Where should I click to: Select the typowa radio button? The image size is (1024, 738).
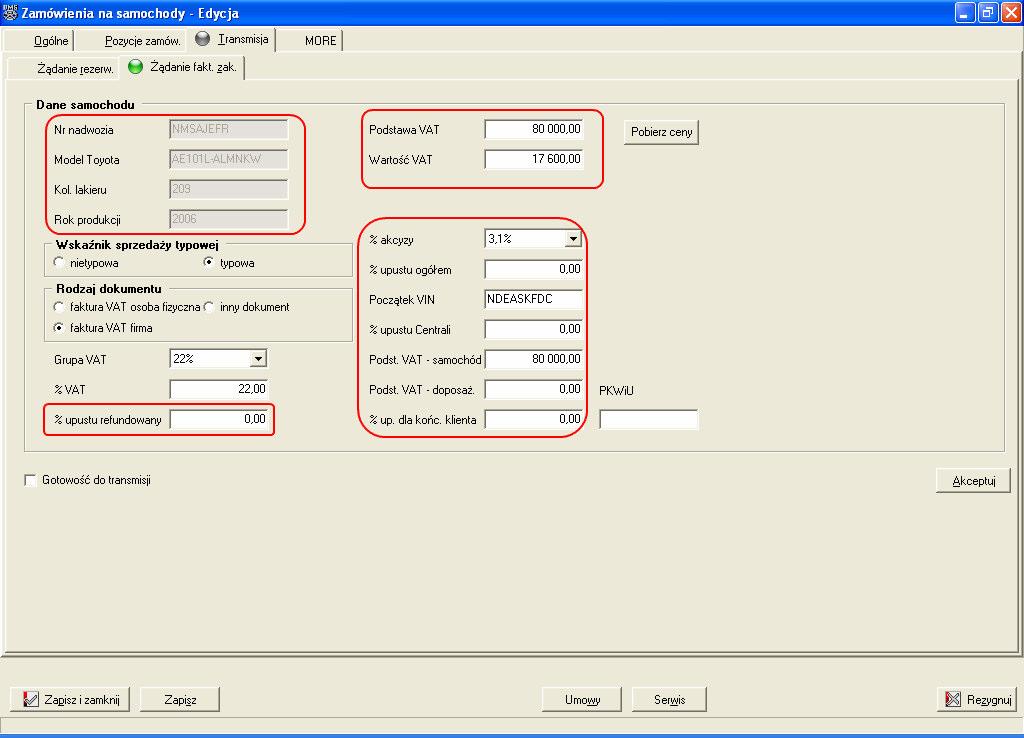209,263
